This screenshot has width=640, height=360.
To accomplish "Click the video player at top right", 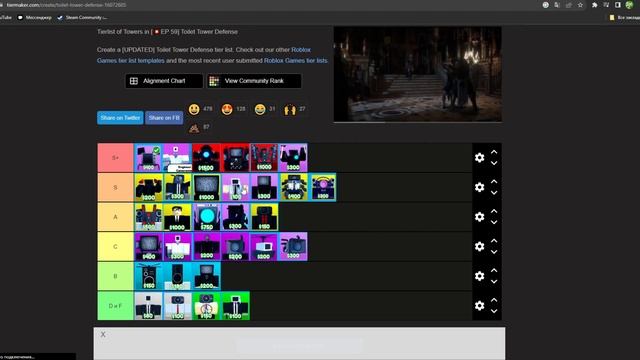I will tap(418, 74).
